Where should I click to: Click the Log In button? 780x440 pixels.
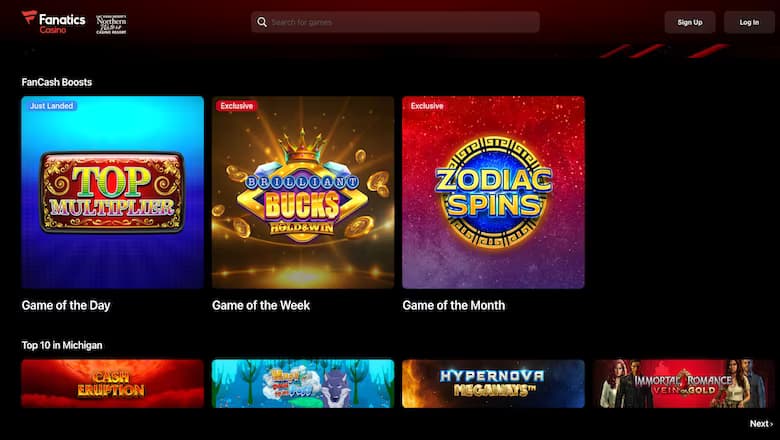(749, 22)
